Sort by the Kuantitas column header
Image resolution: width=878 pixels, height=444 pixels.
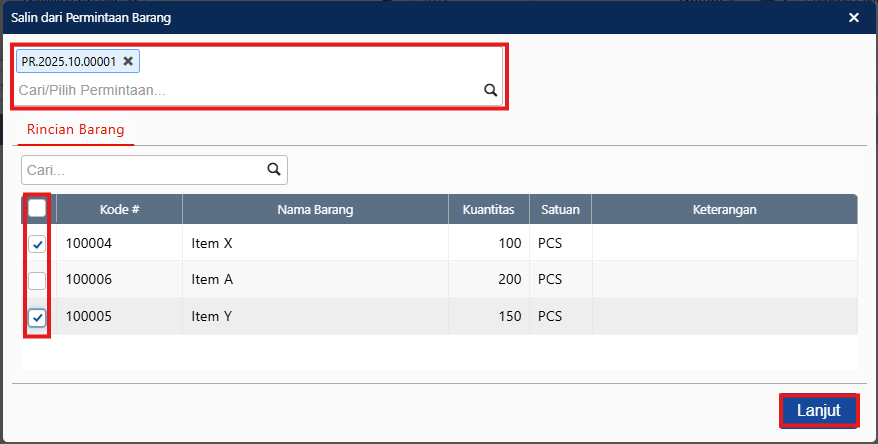488,209
